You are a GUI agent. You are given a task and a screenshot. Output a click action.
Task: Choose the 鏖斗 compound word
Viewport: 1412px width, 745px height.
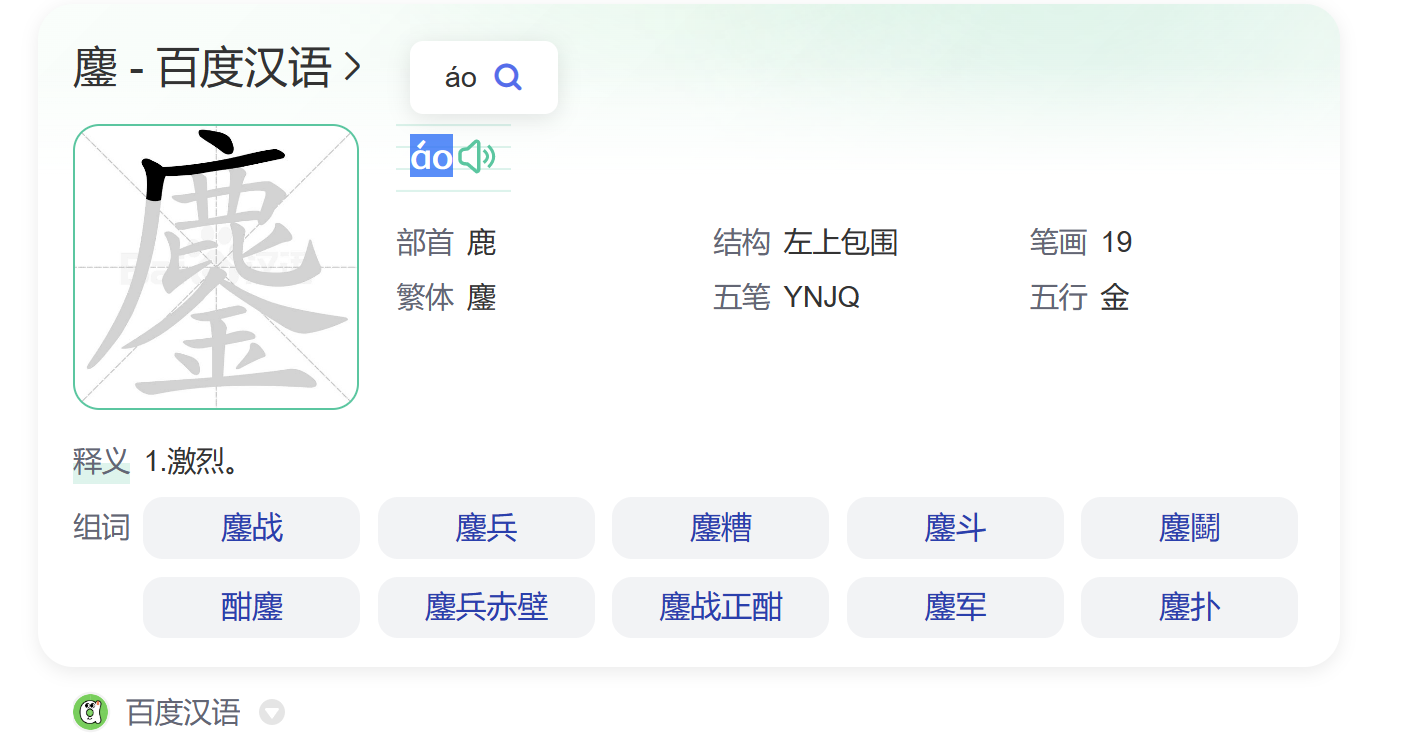click(955, 528)
